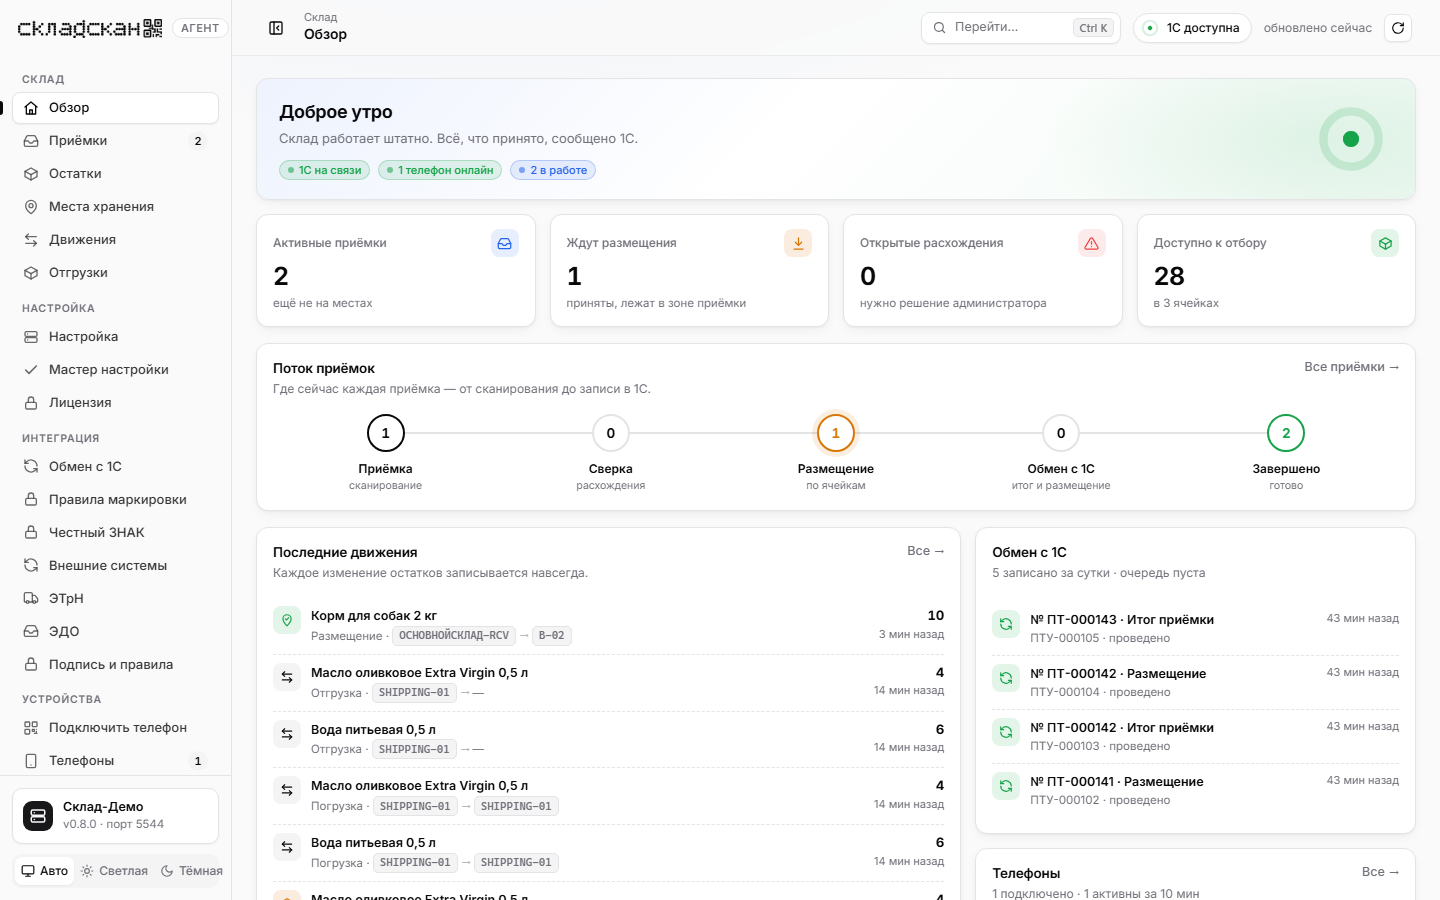Click the Честный ЗНАК lock icon

(x=31, y=533)
